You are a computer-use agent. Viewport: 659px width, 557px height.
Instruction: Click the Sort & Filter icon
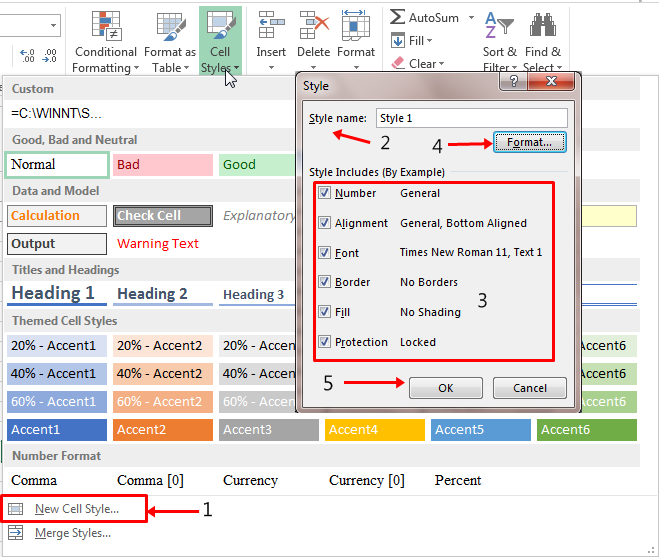(x=499, y=25)
